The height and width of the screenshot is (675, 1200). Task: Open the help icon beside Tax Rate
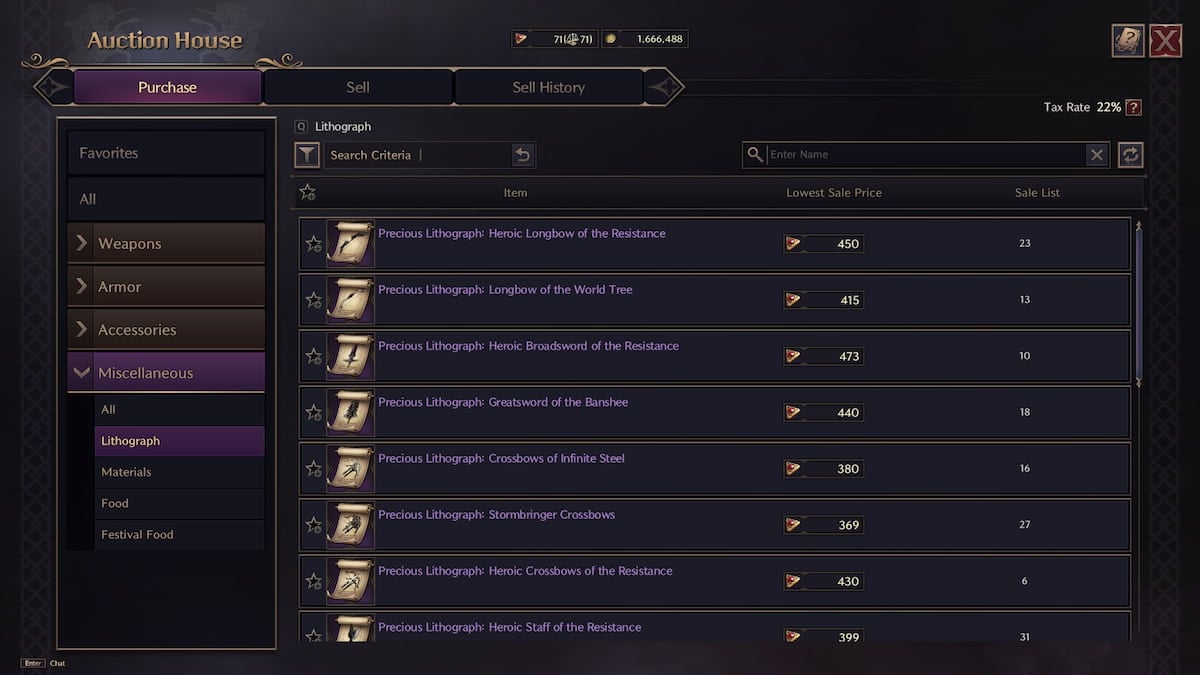coord(1130,107)
